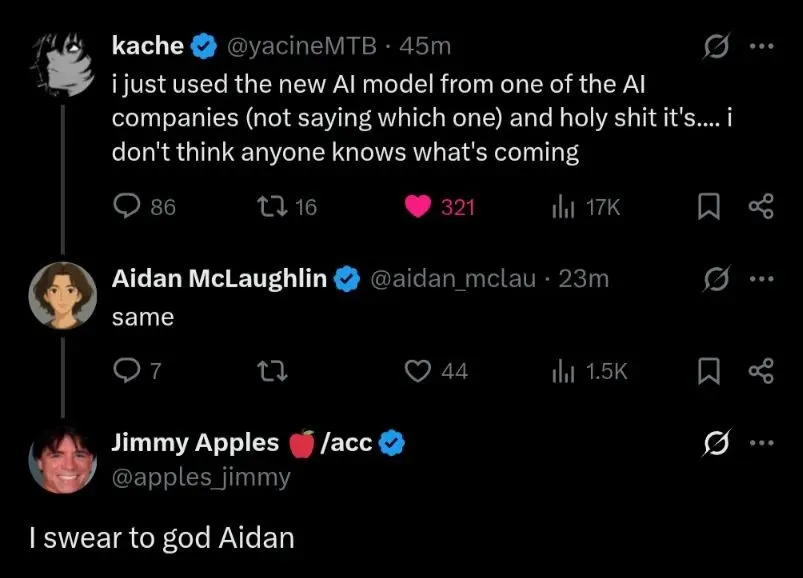This screenshot has width=803, height=578.
Task: Bookmark kache's tweet
Action: (708, 207)
